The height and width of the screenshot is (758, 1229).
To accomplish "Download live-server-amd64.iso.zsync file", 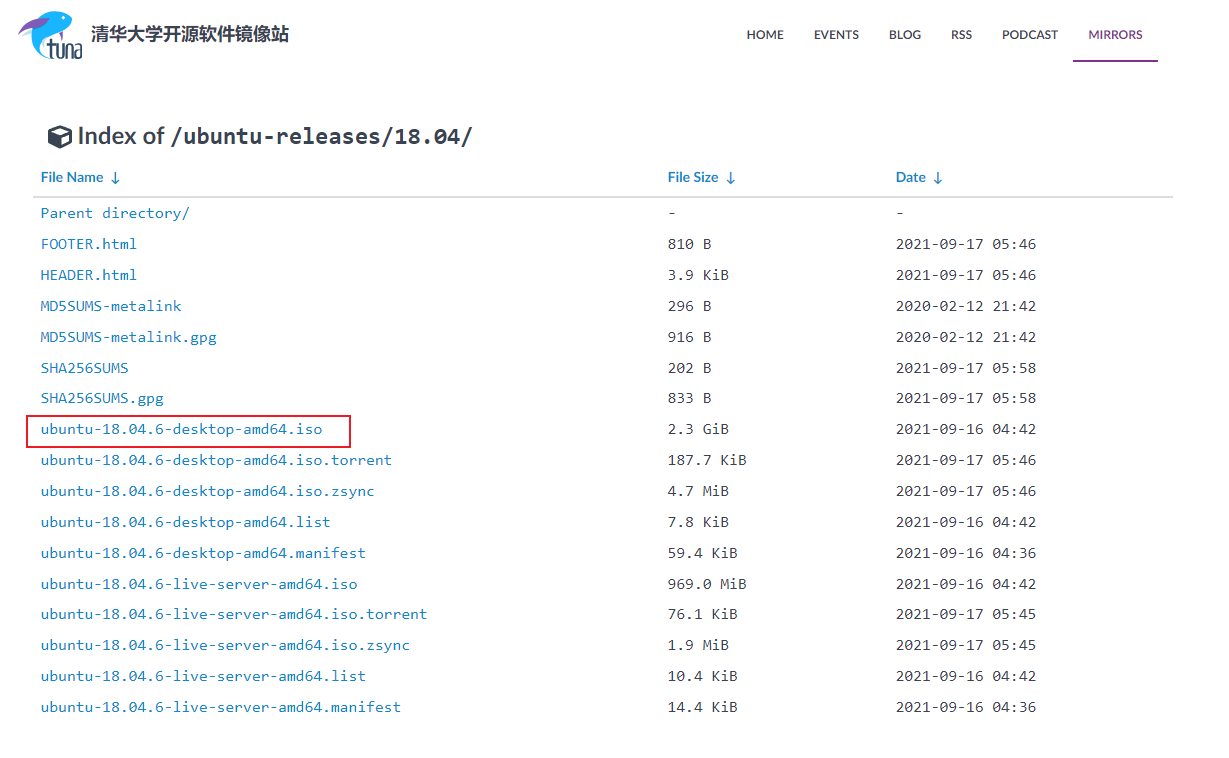I will point(225,645).
